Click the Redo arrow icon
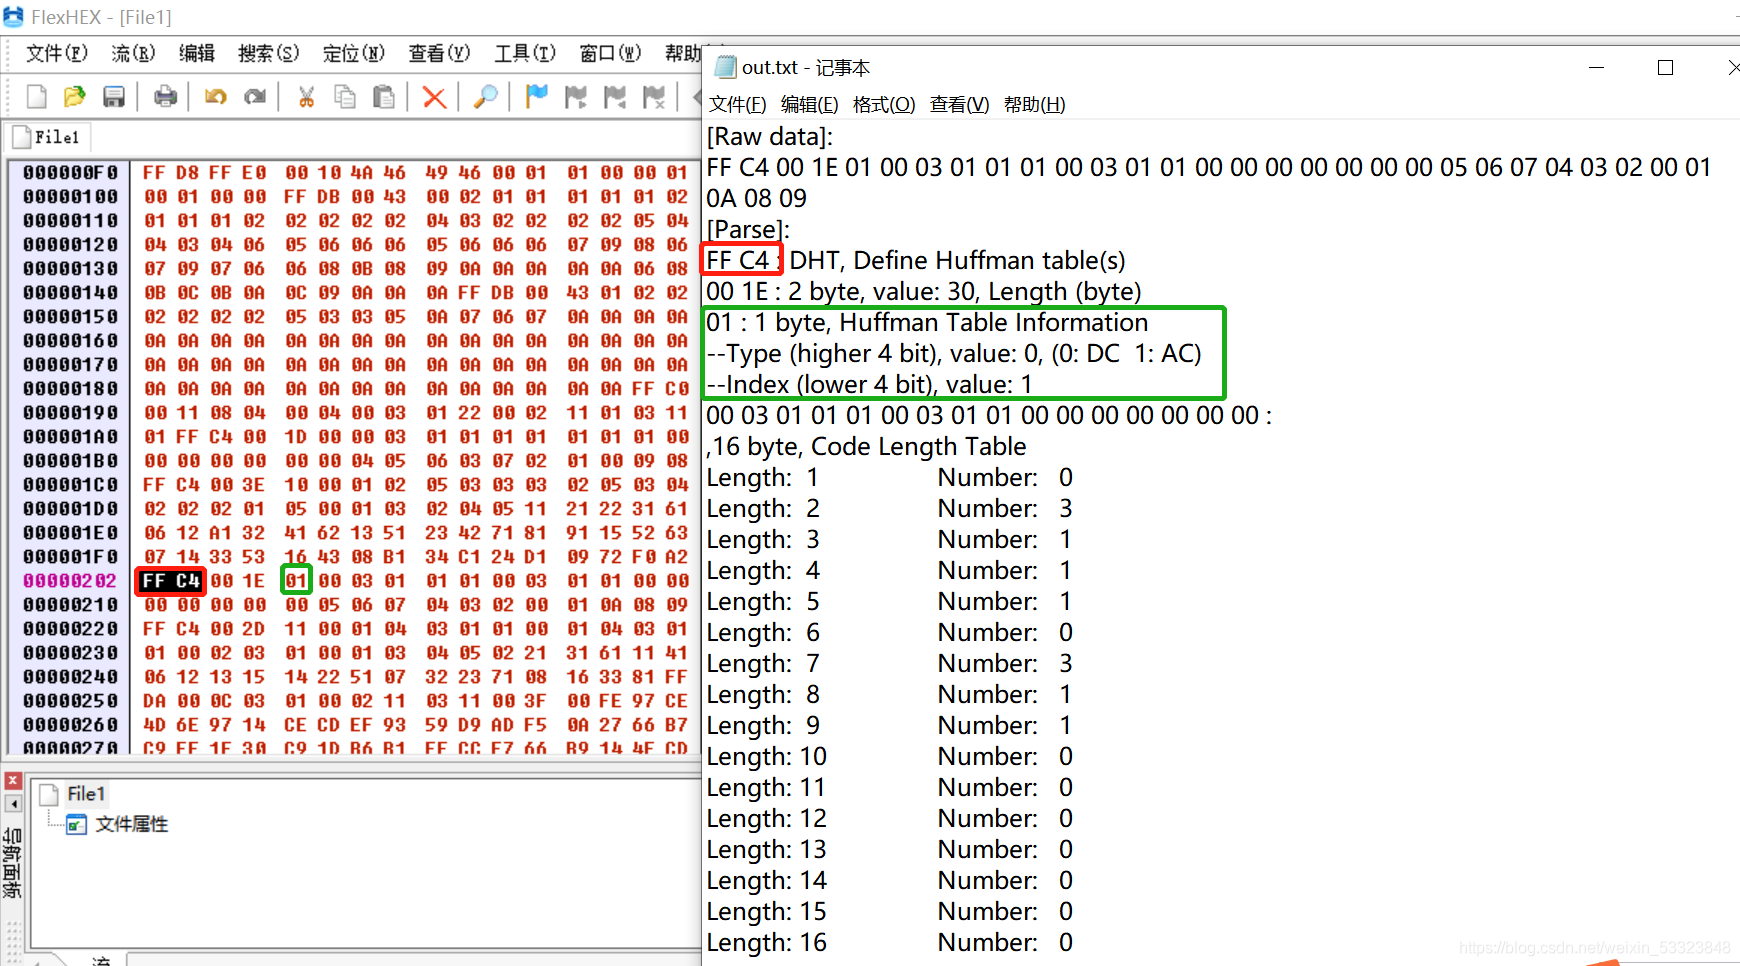 point(255,96)
